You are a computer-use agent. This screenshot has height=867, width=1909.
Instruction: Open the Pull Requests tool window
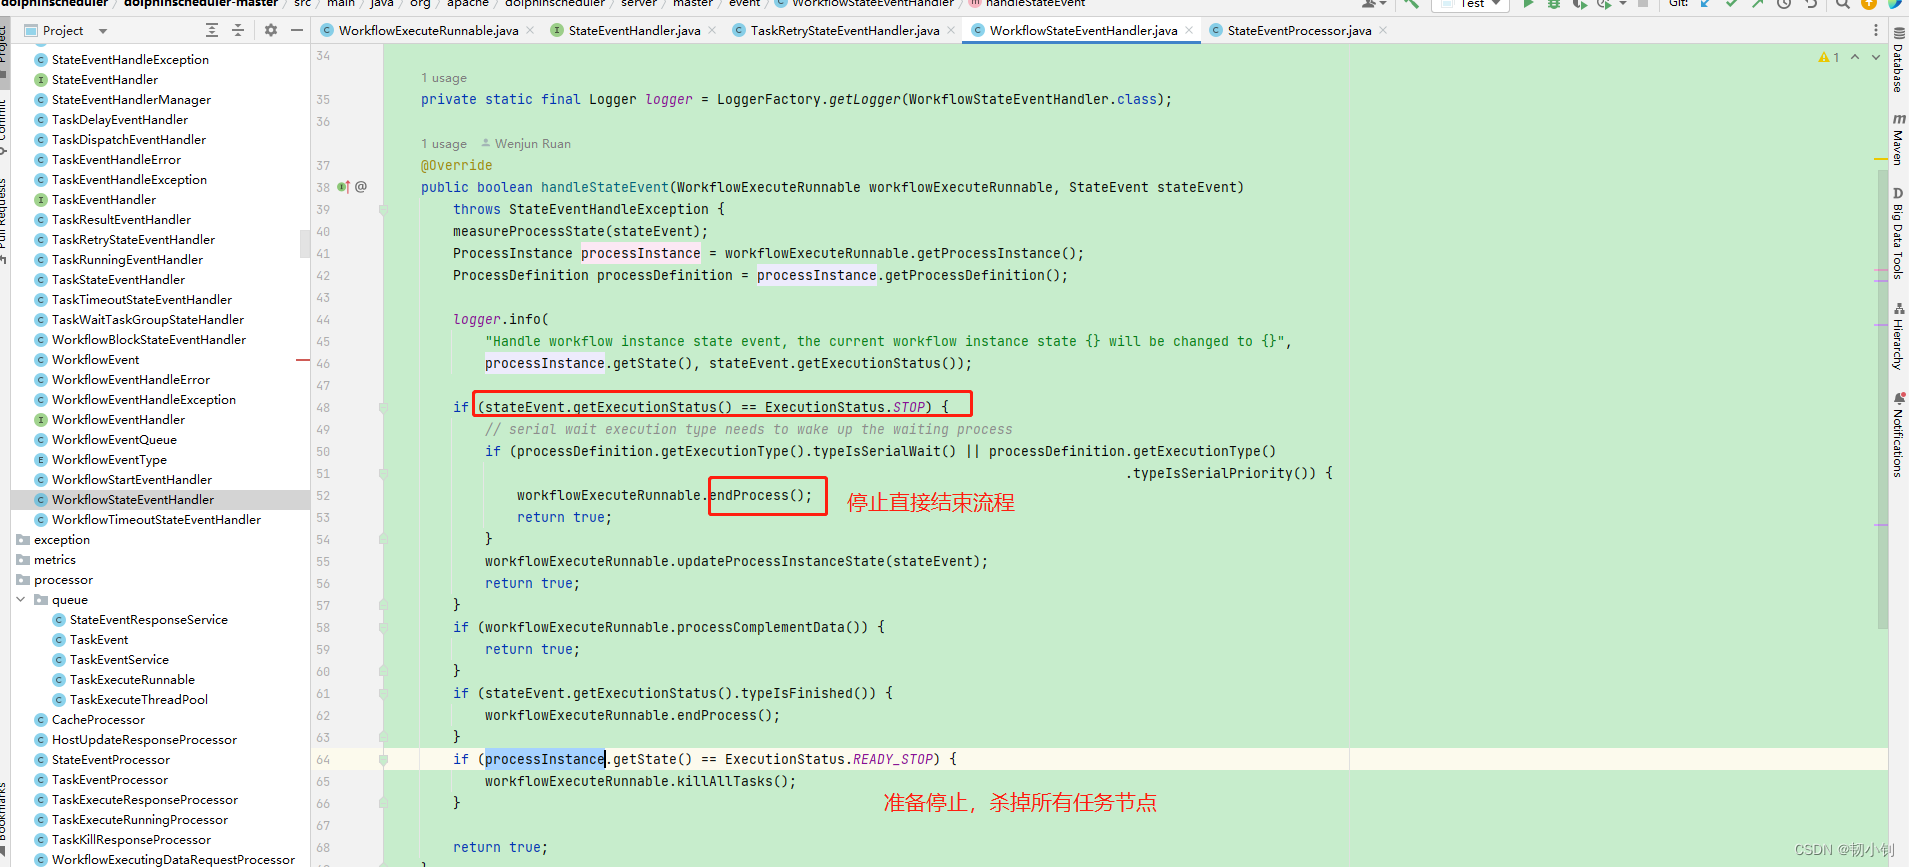coord(3,222)
